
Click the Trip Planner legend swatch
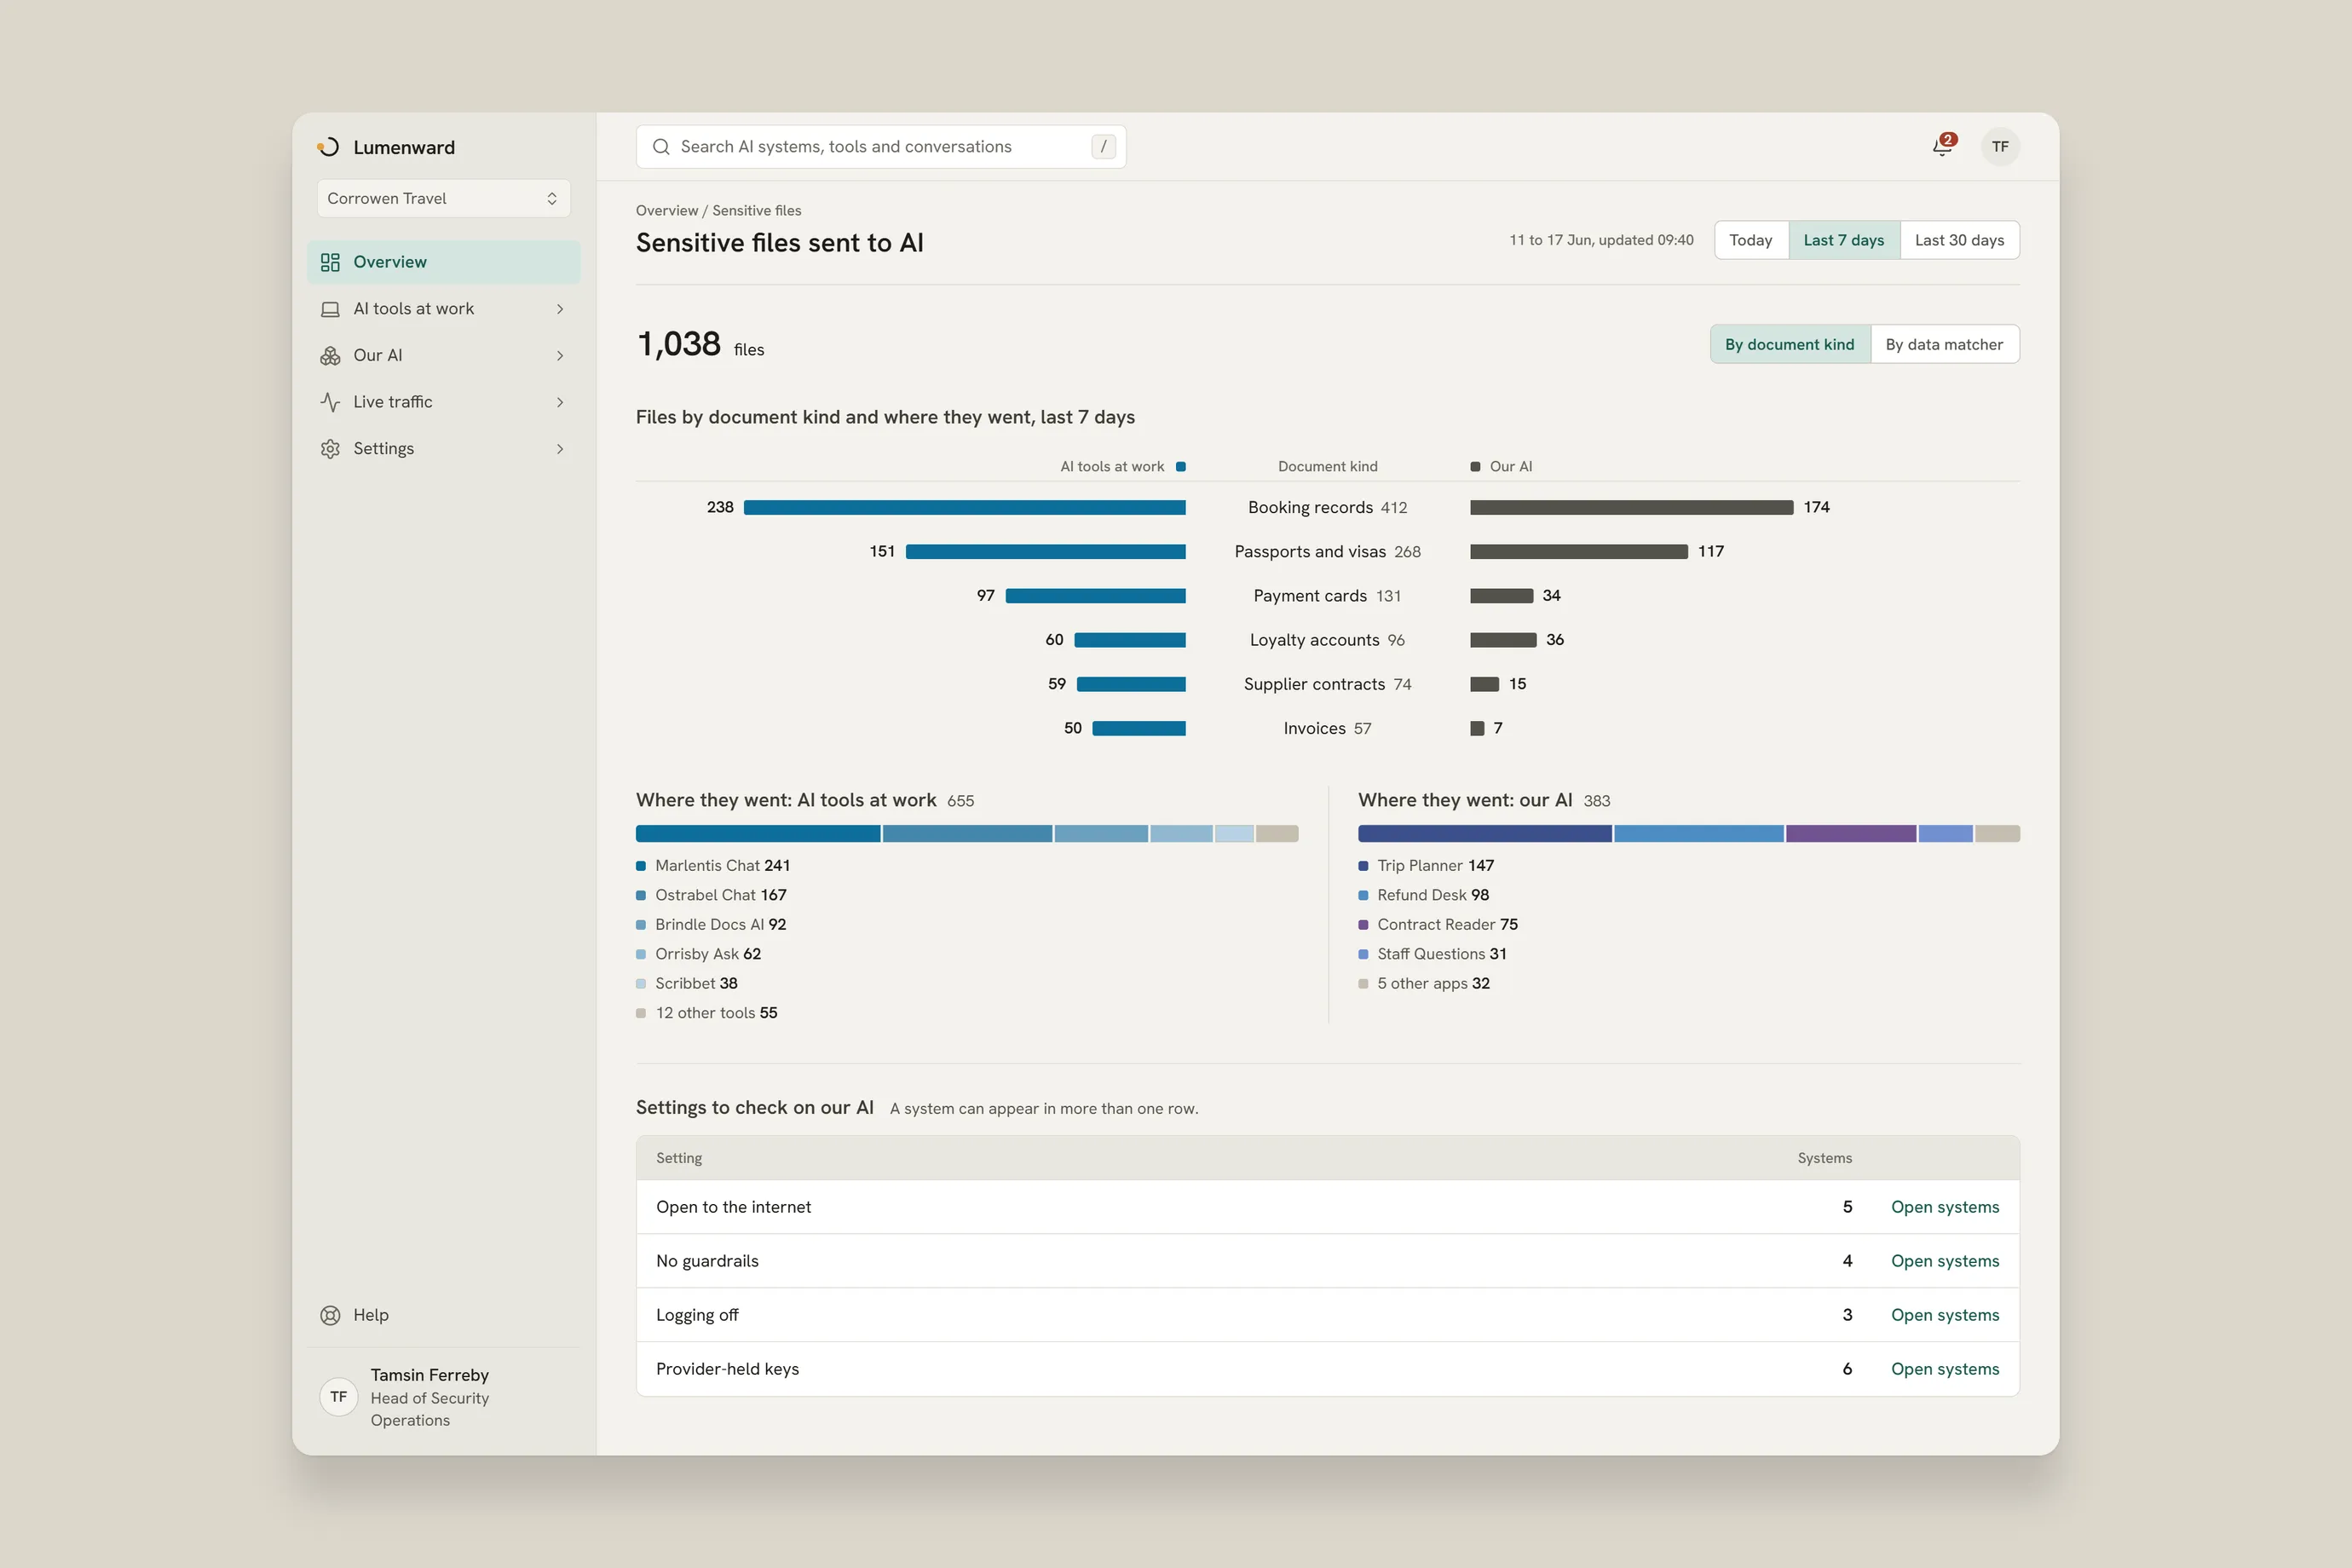1363,866
